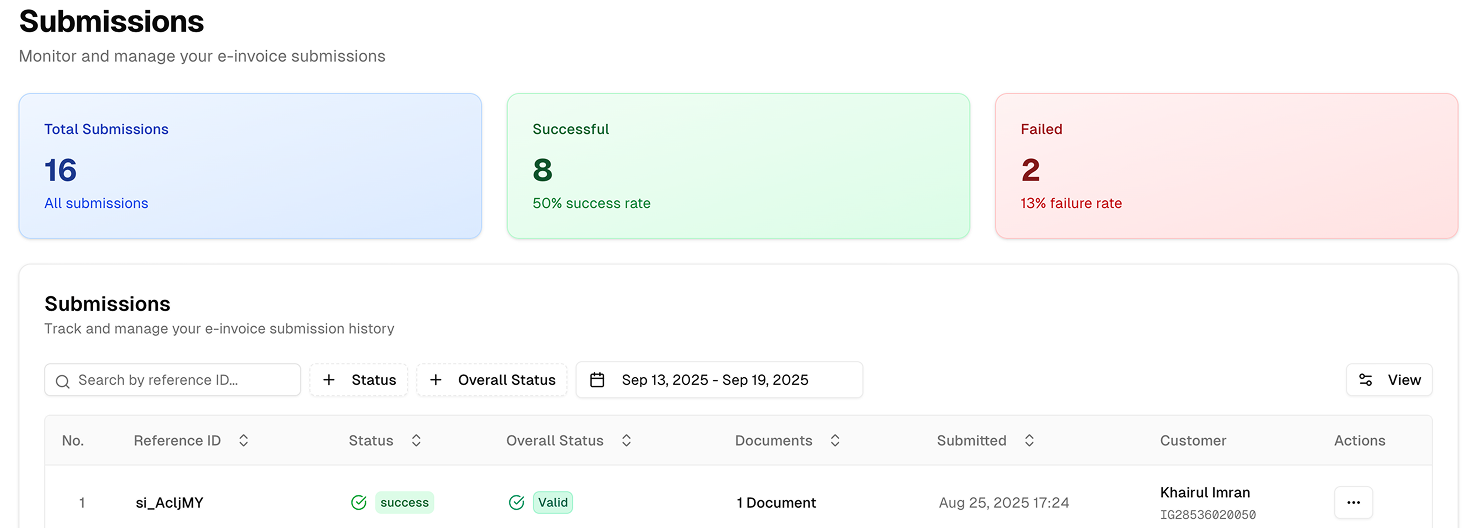Click the plus icon beside Overall Status filter
This screenshot has height=528, width=1474.
pyautogui.click(x=435, y=380)
